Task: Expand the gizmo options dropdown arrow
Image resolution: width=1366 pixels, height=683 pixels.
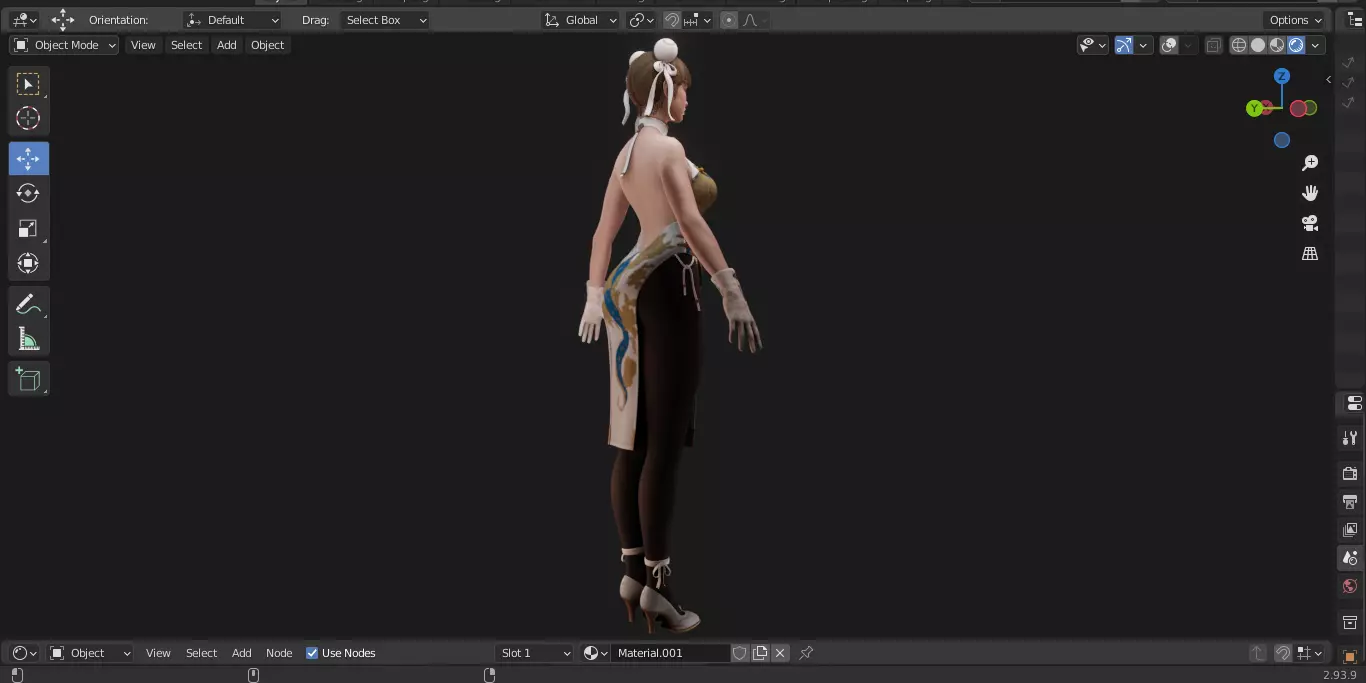Action: click(1143, 45)
